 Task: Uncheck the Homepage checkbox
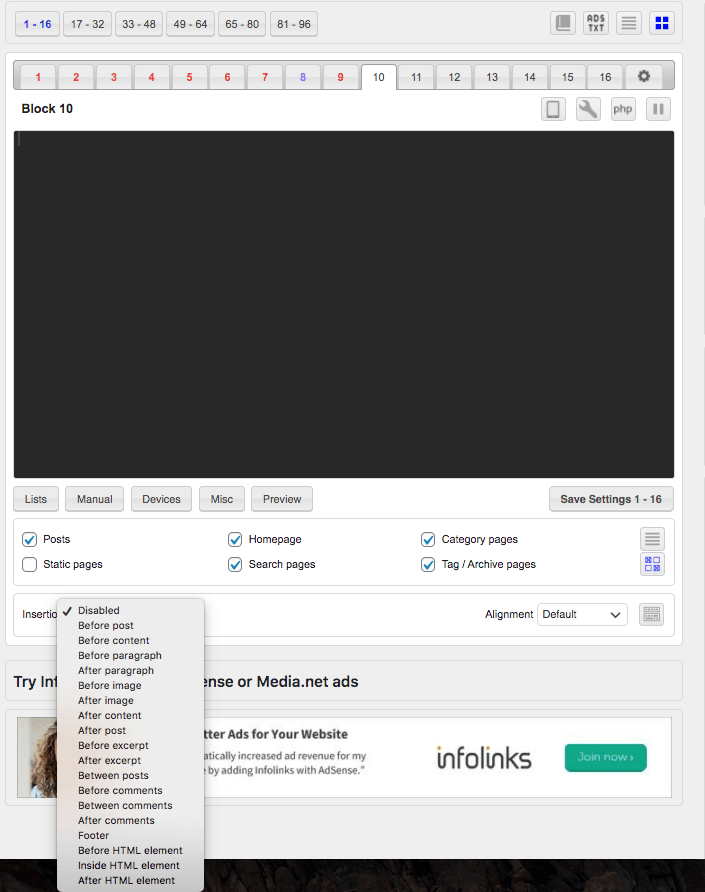235,539
